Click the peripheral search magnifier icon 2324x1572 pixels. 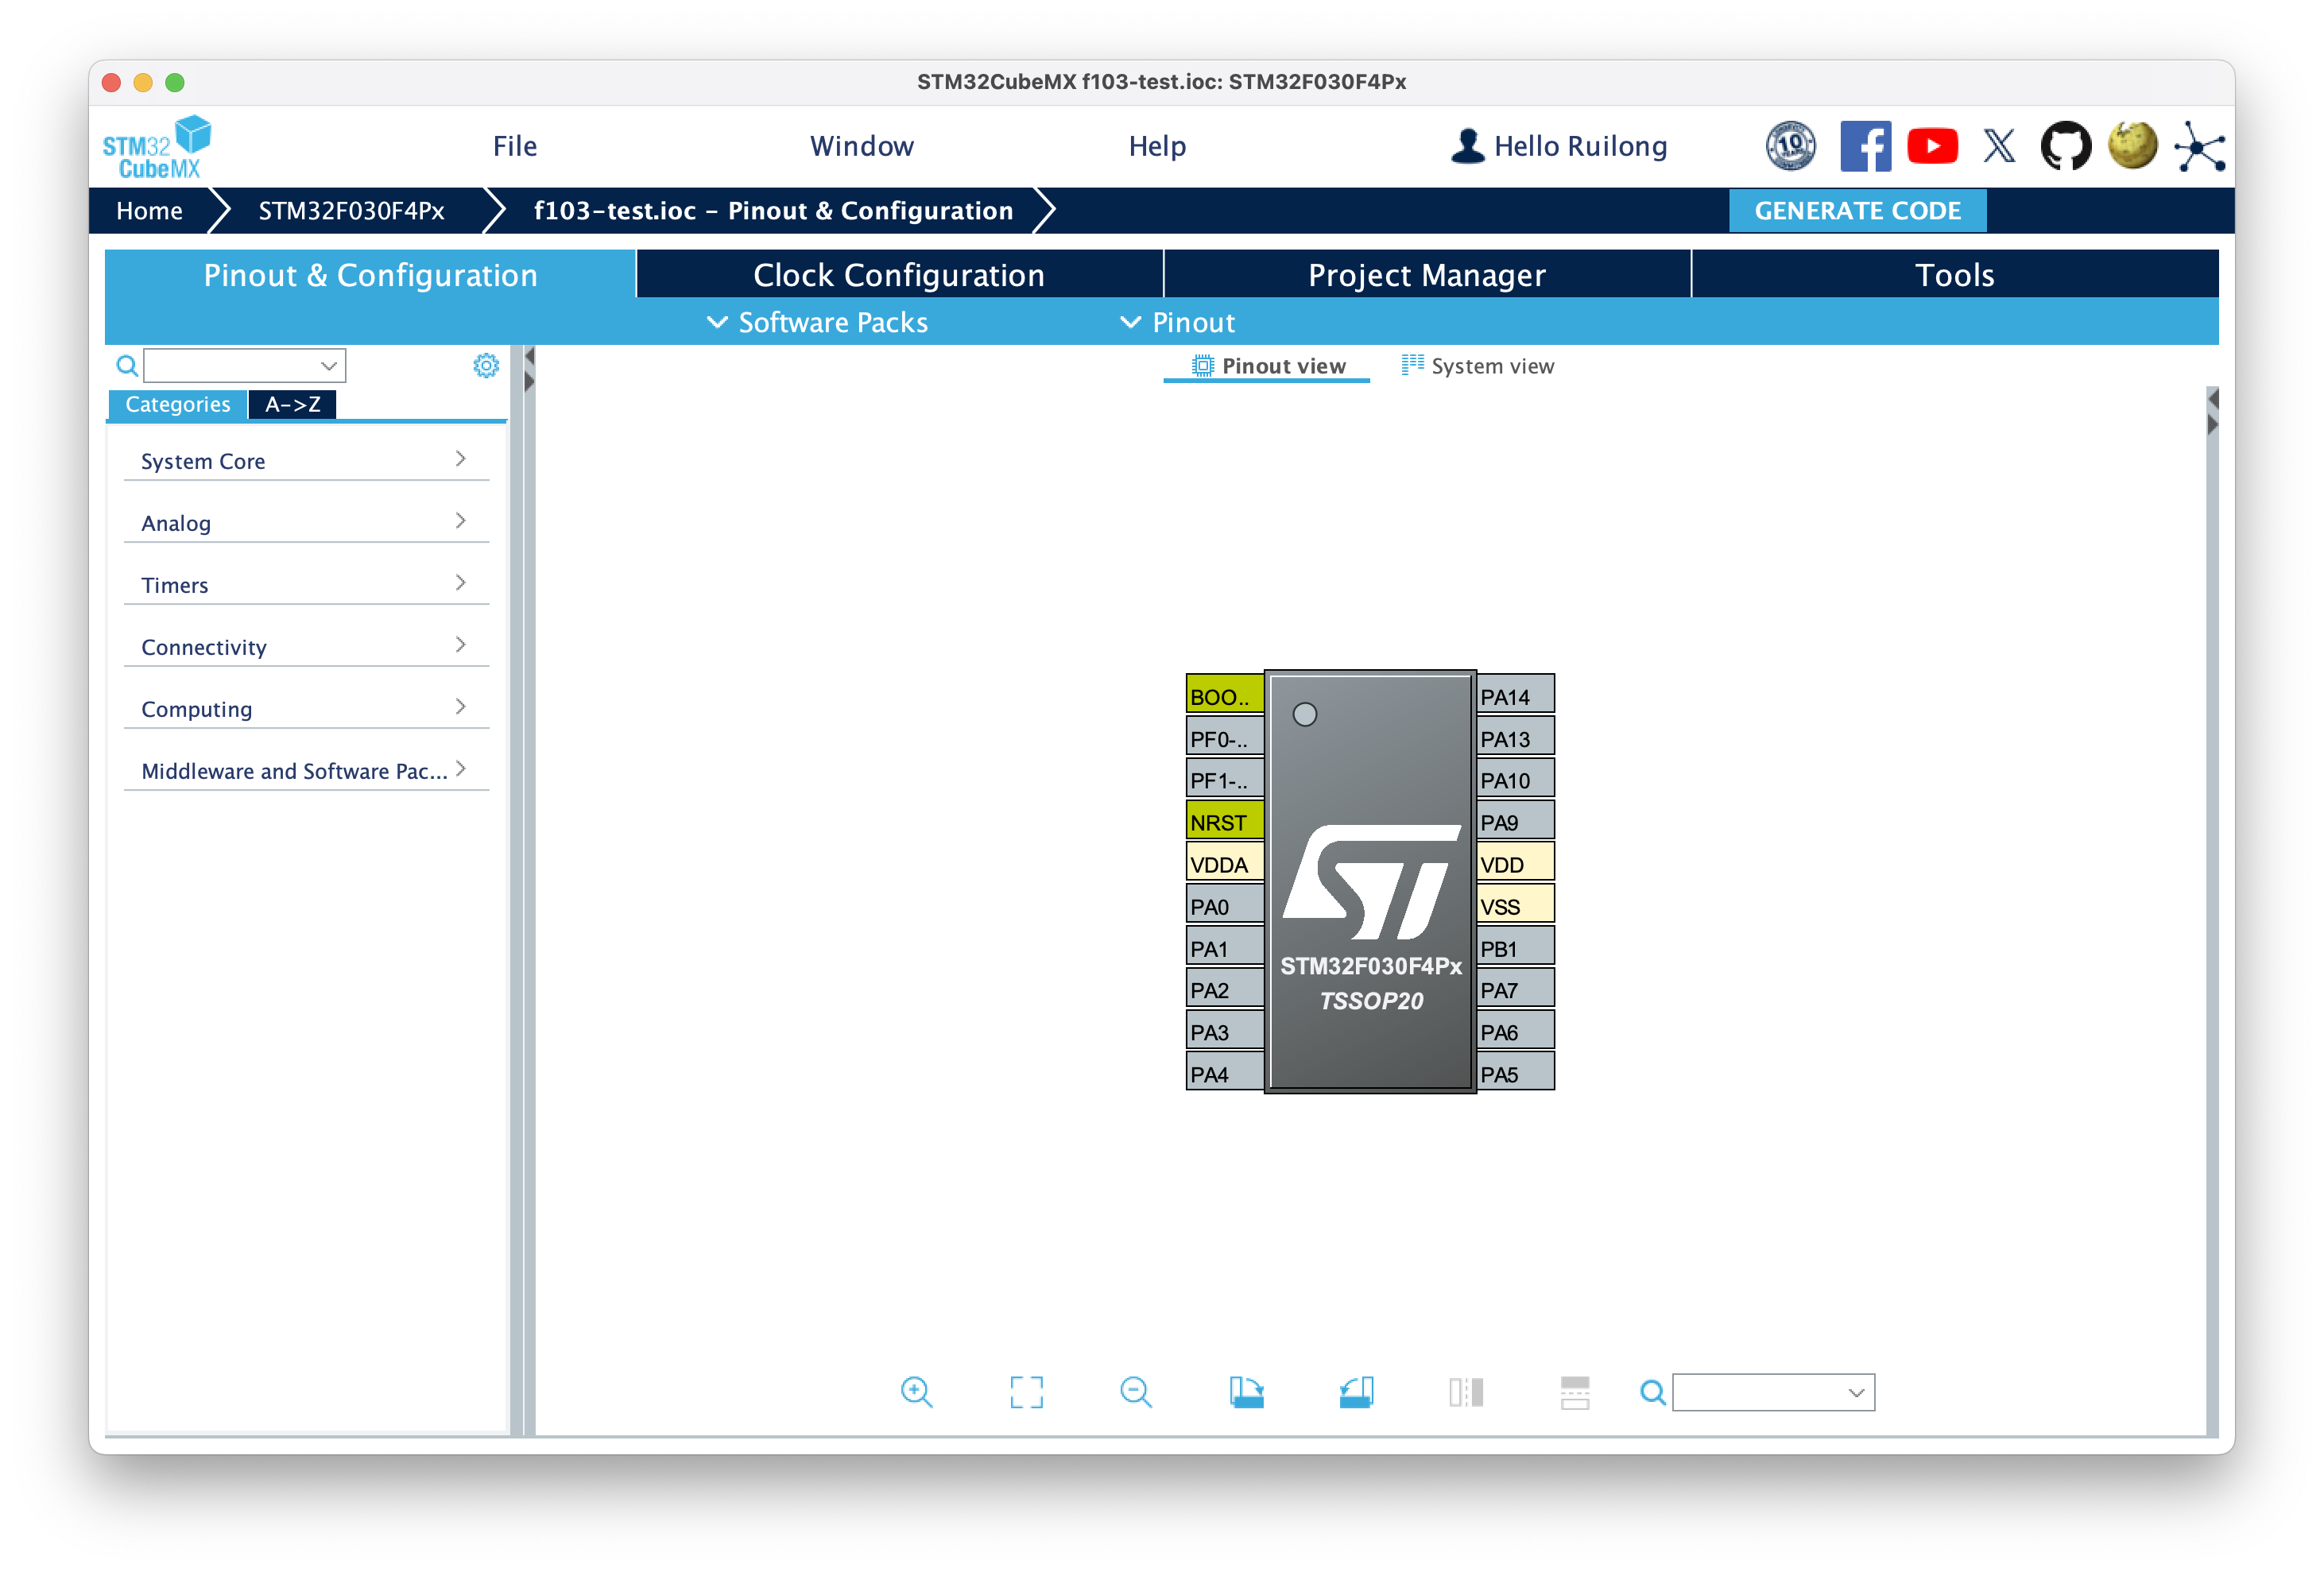(x=127, y=366)
